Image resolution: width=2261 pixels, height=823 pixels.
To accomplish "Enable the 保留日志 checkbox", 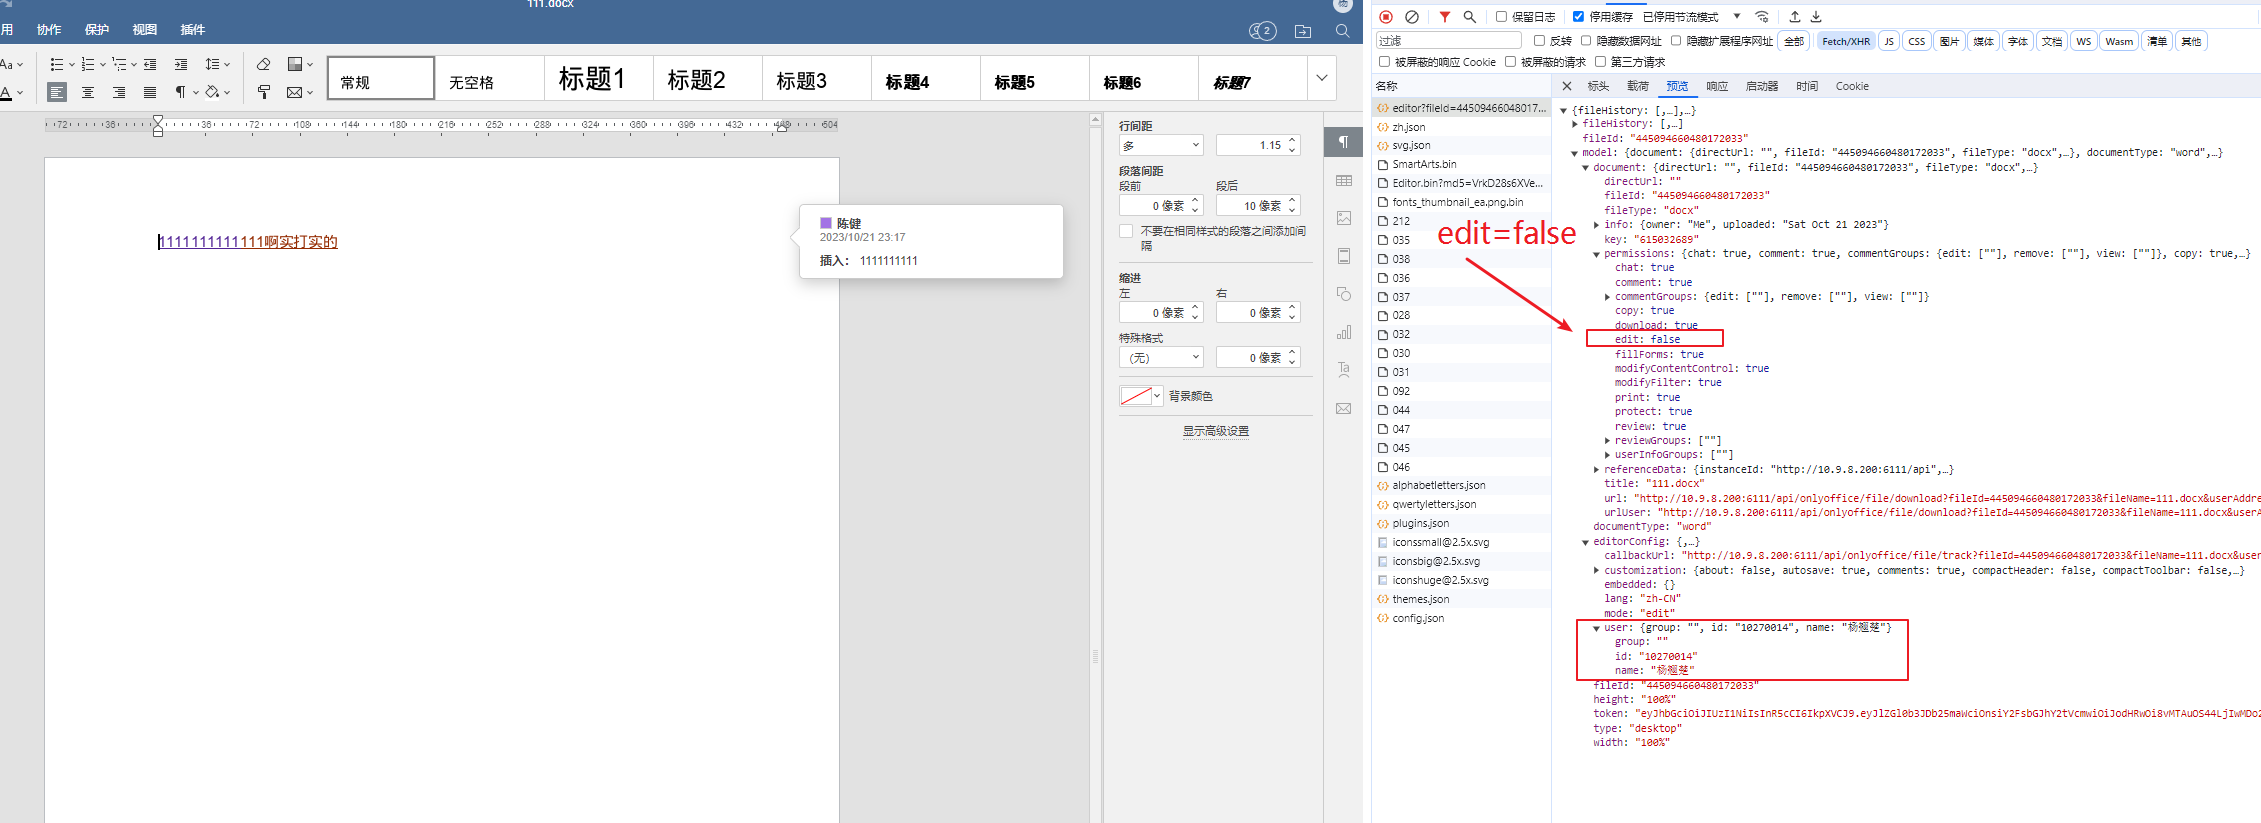I will (x=1502, y=17).
